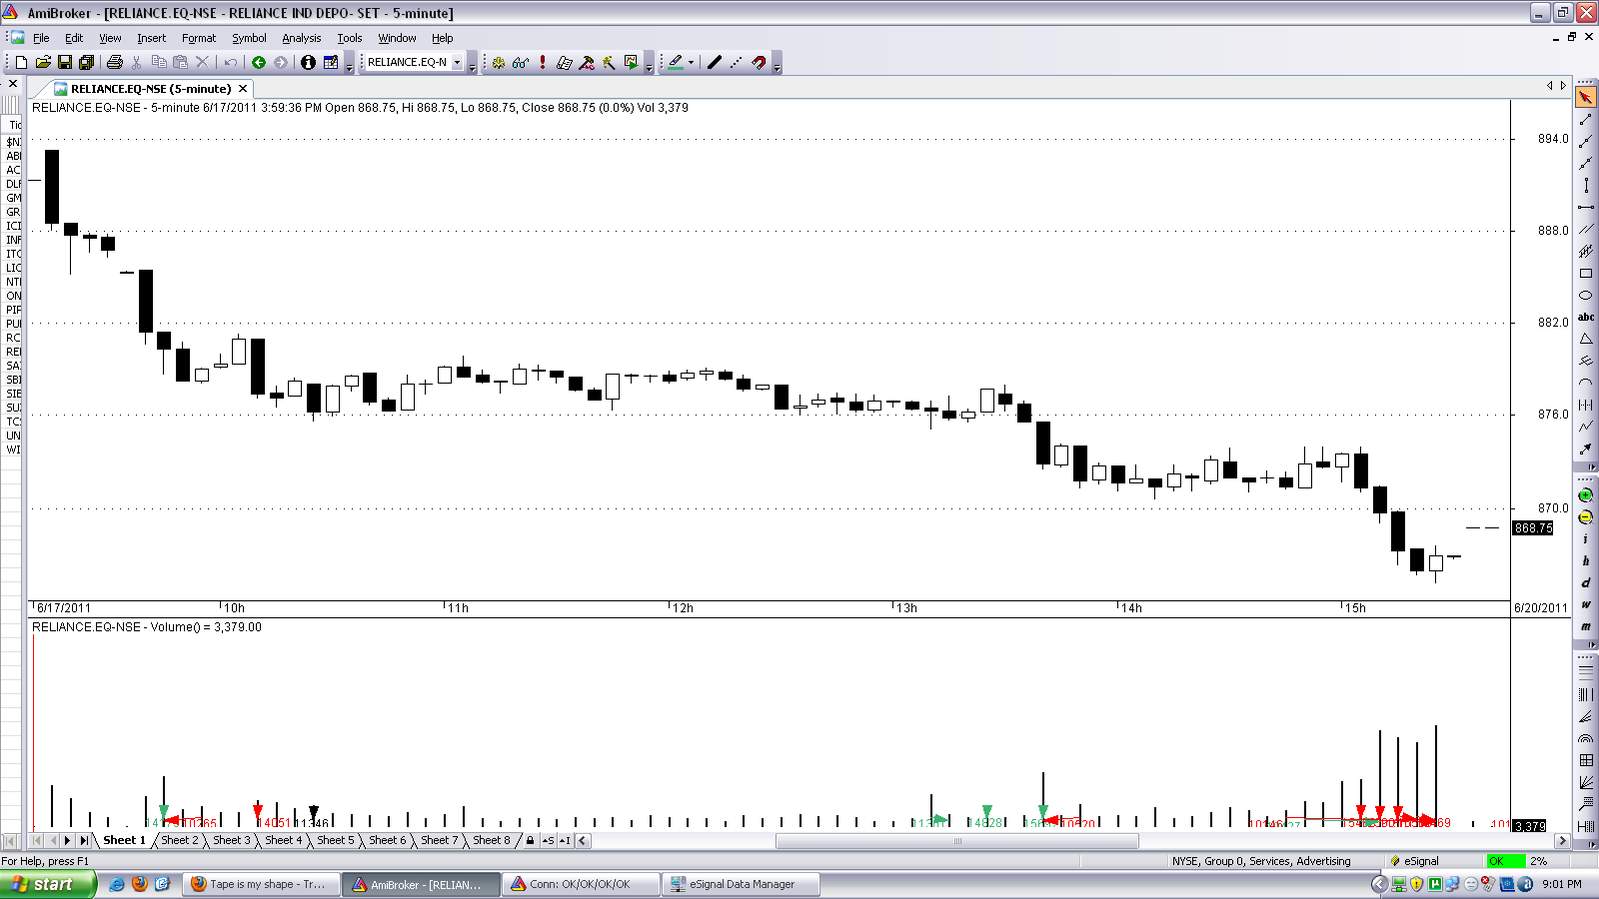Image resolution: width=1599 pixels, height=899 pixels.
Task: Click the horizontal chart scrollbar thumb
Action: pos(957,841)
